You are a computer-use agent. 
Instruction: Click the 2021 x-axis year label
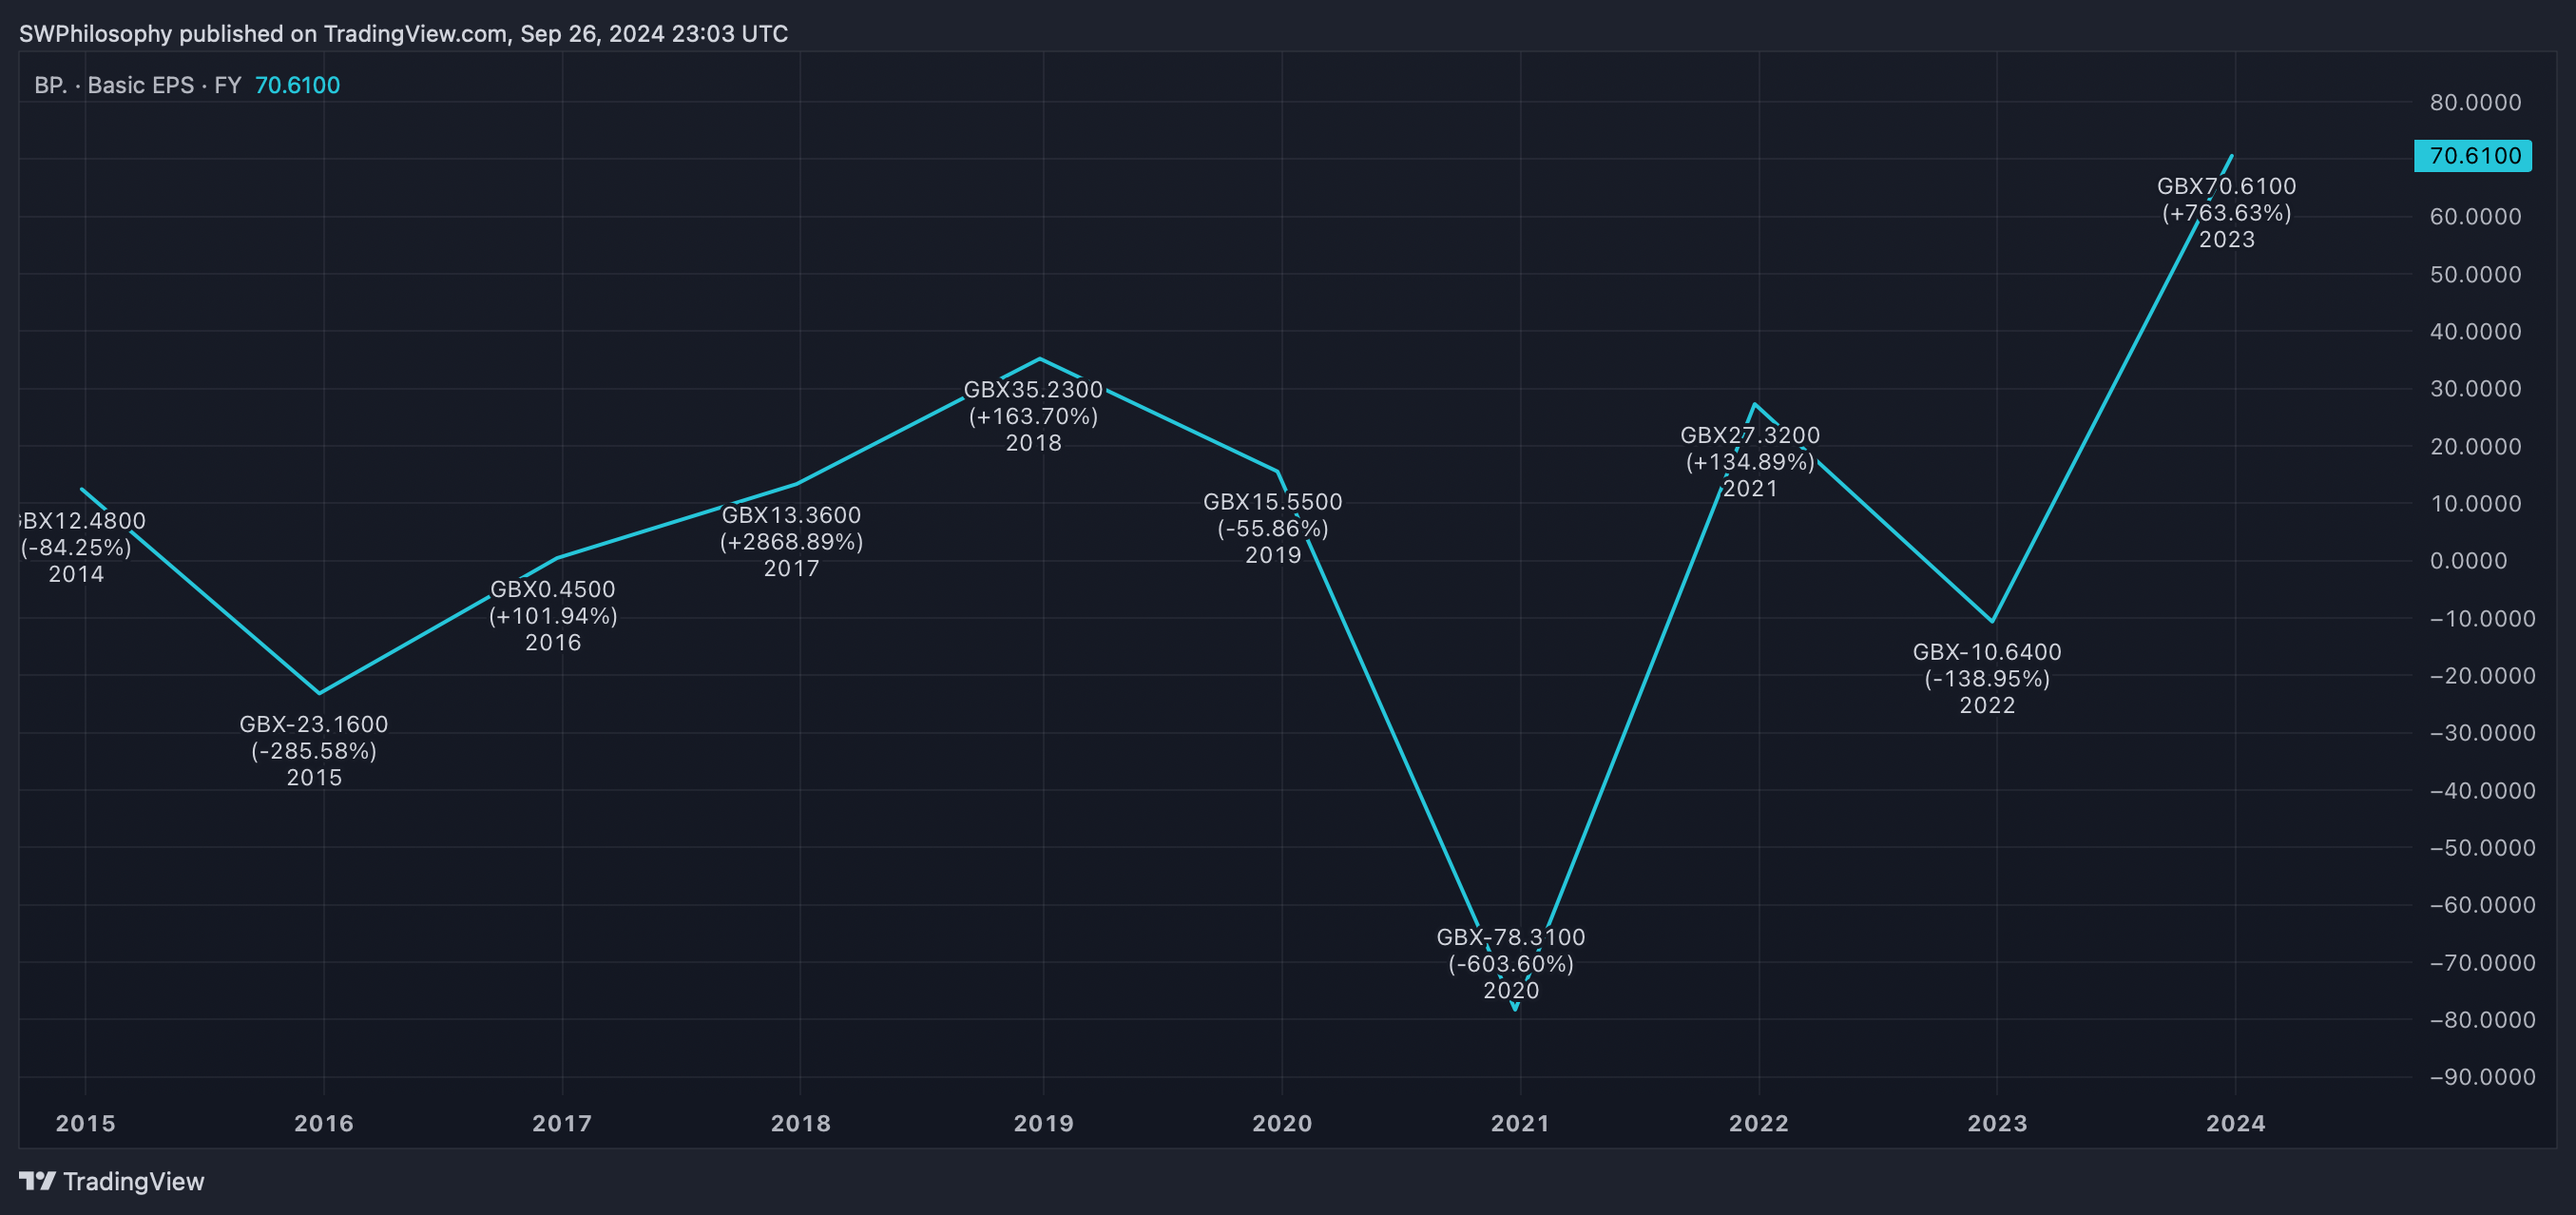(x=1520, y=1123)
